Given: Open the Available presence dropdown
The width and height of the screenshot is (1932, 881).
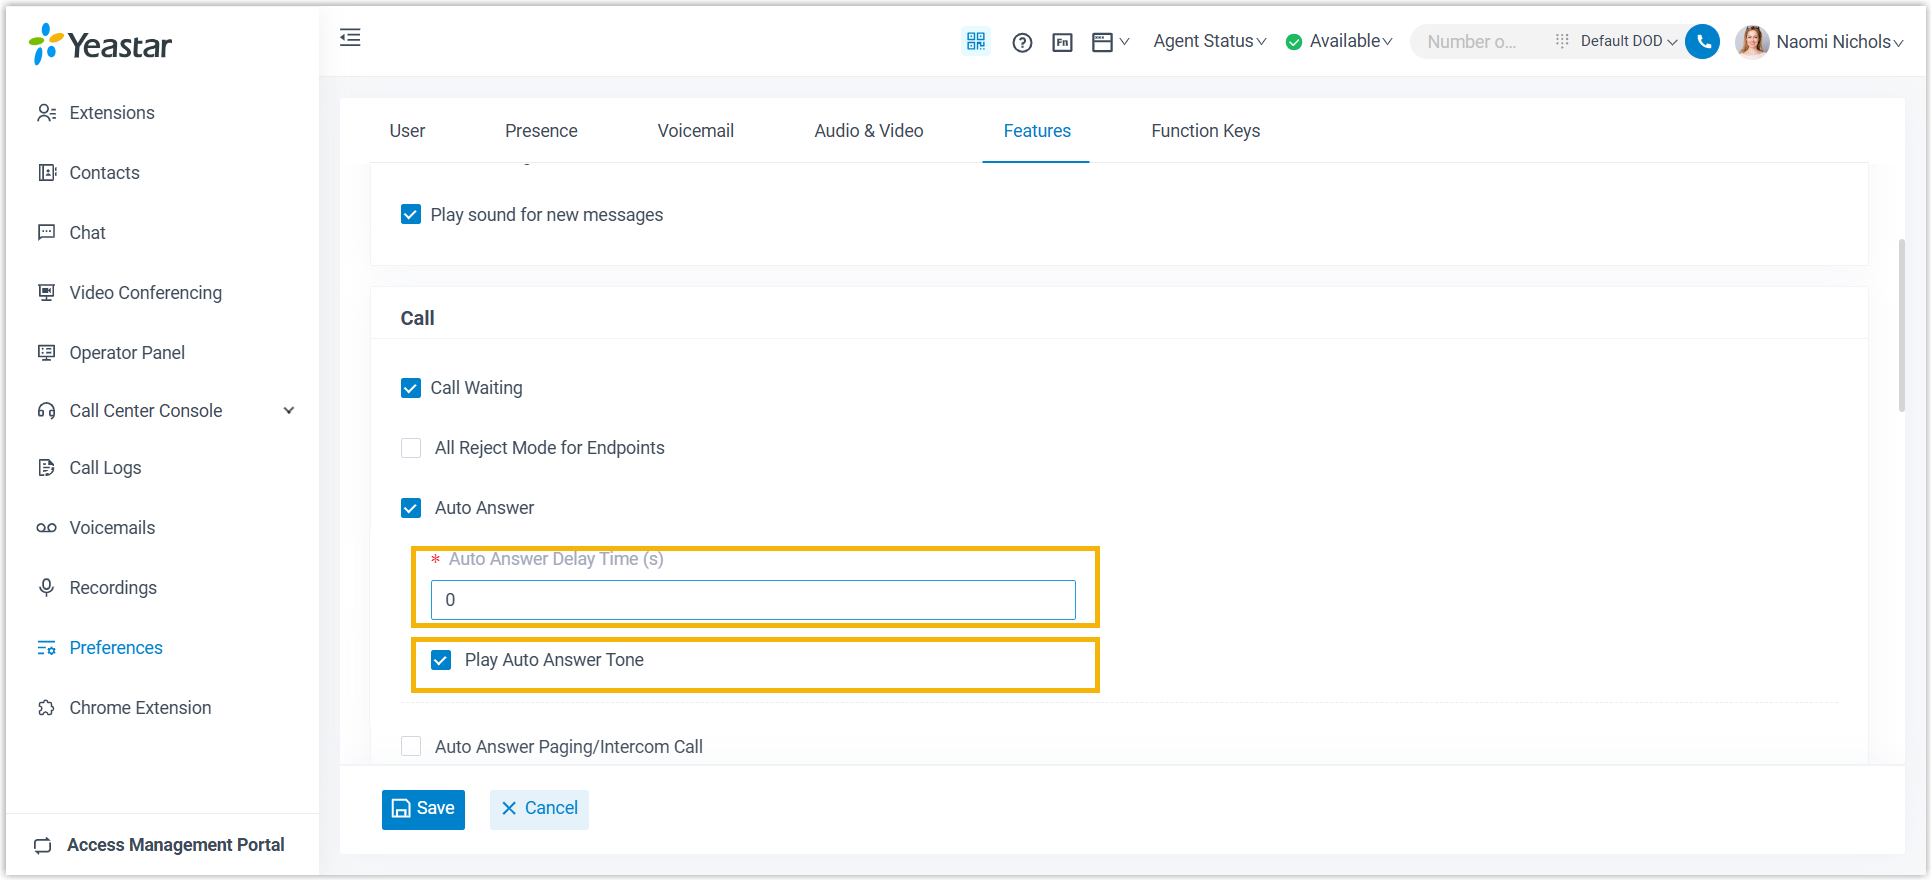Looking at the screenshot, I should (1340, 41).
